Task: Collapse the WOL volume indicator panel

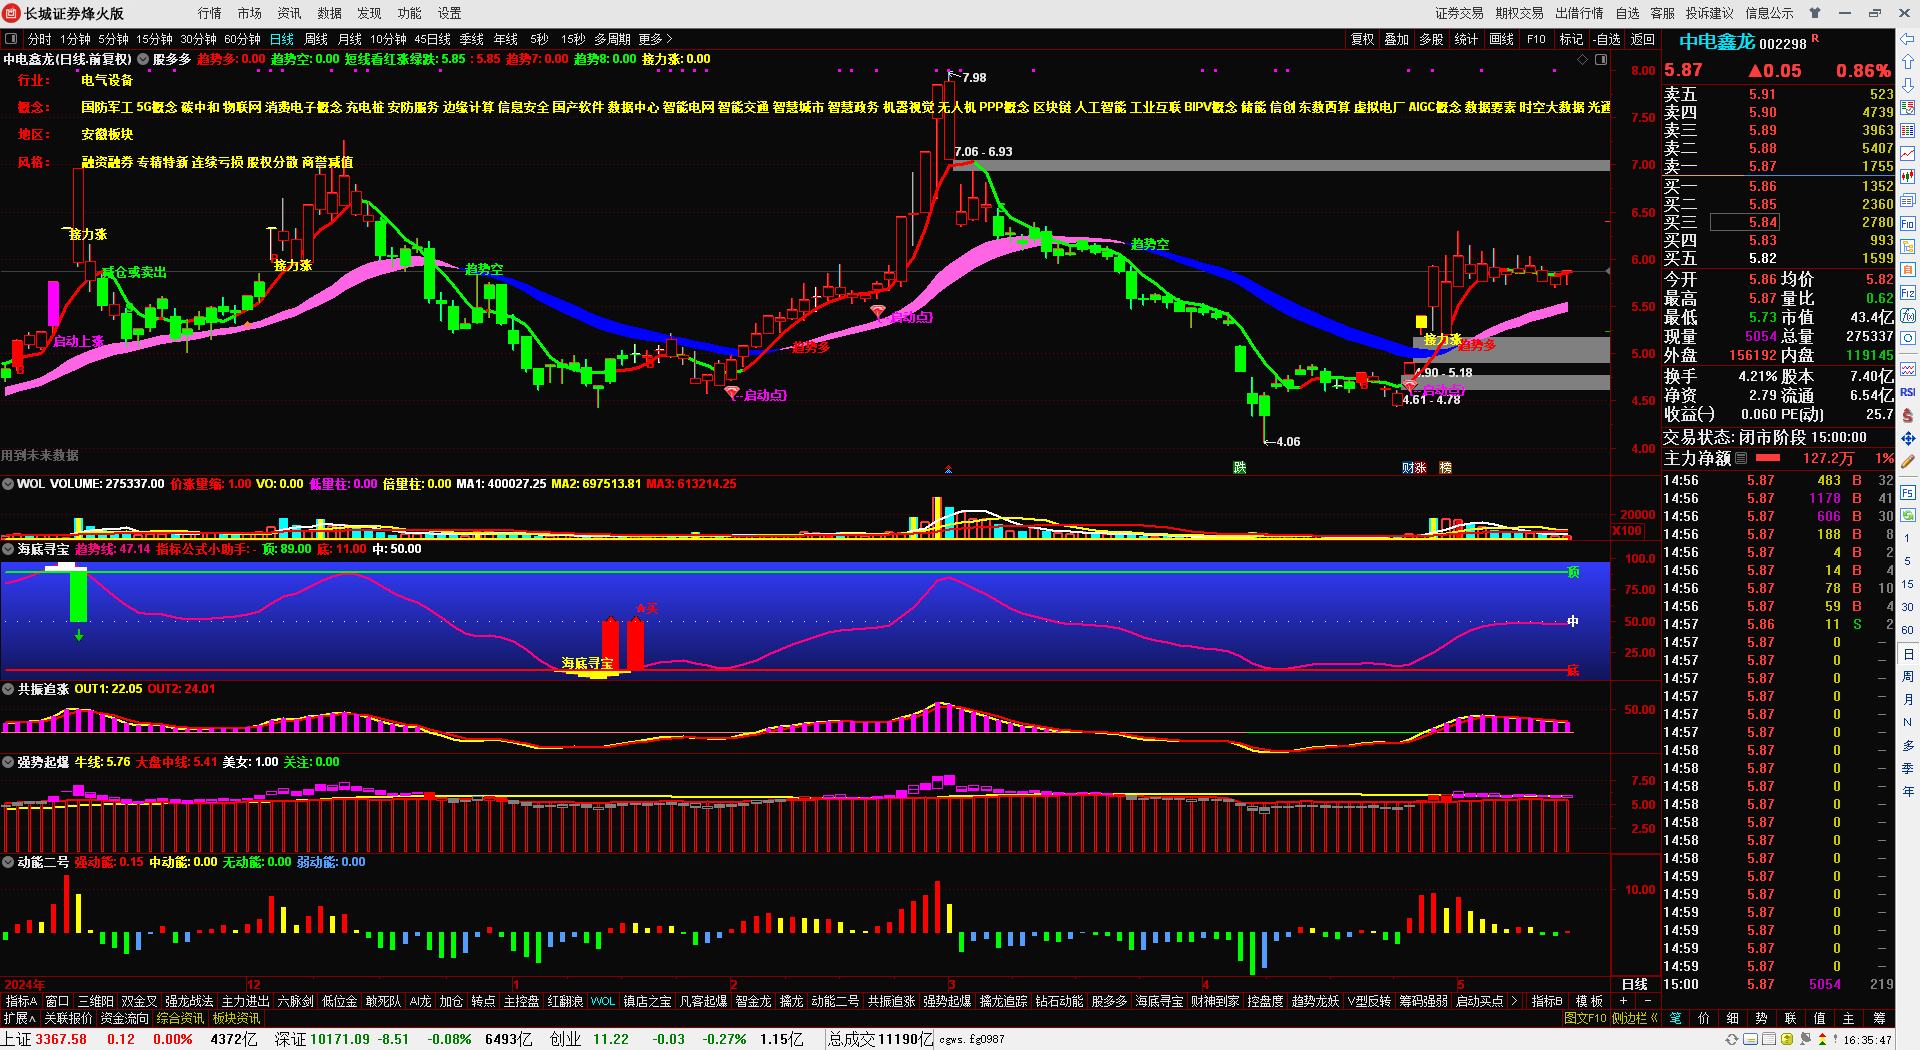Action: [x=8, y=484]
